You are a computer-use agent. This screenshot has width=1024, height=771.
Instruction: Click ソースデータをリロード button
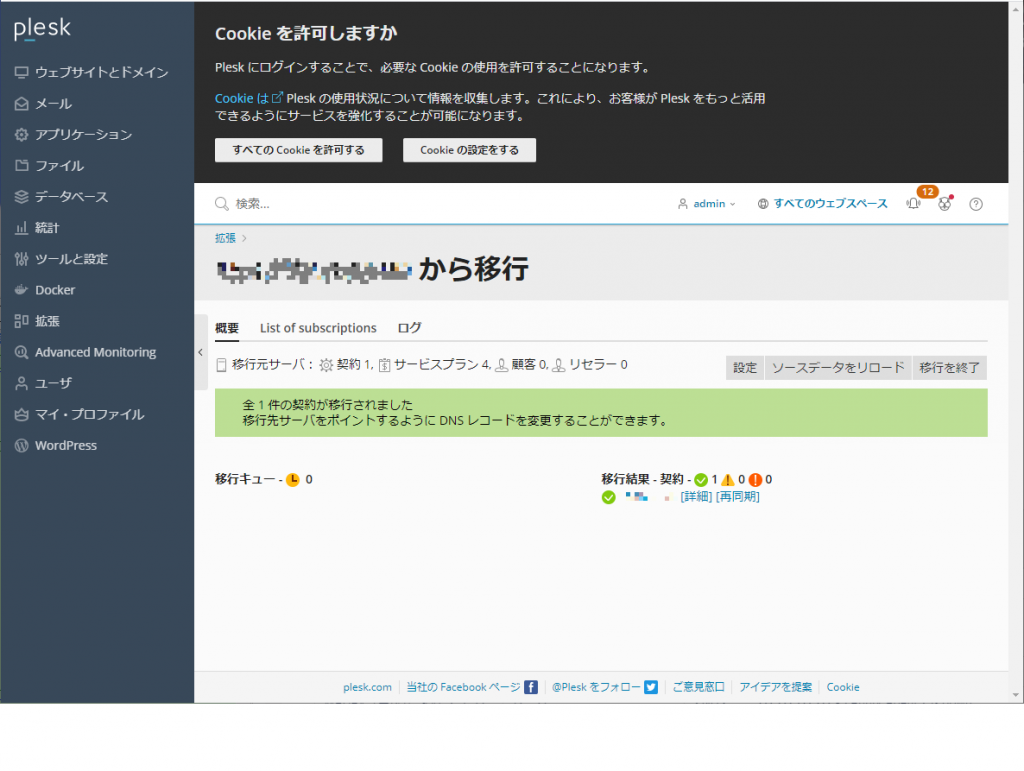[x=838, y=368]
